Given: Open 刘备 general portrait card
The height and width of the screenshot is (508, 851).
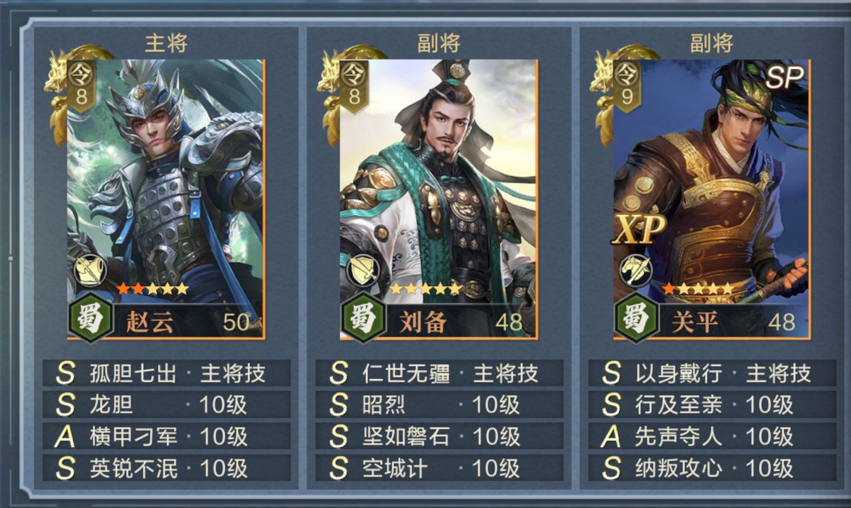Looking at the screenshot, I should coord(439,199).
